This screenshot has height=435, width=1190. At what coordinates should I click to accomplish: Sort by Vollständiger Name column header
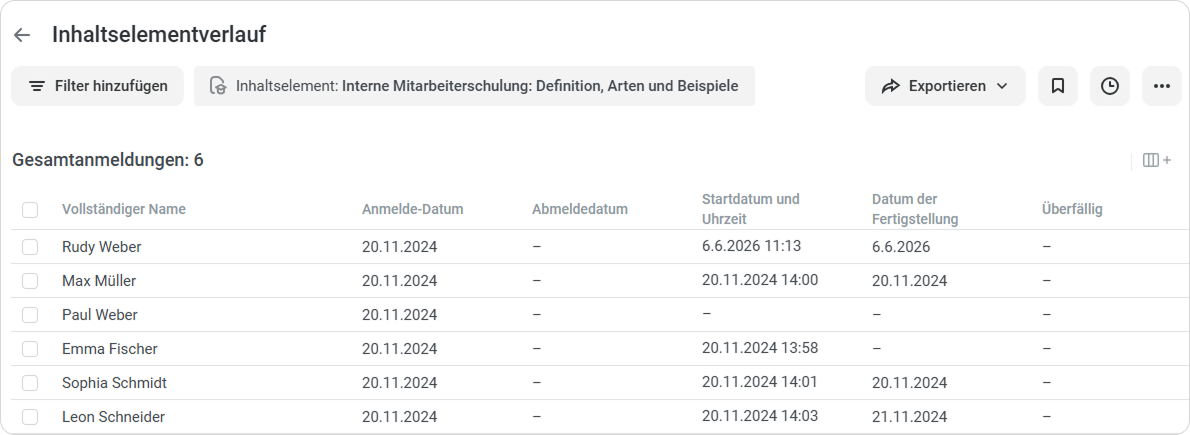click(x=124, y=209)
